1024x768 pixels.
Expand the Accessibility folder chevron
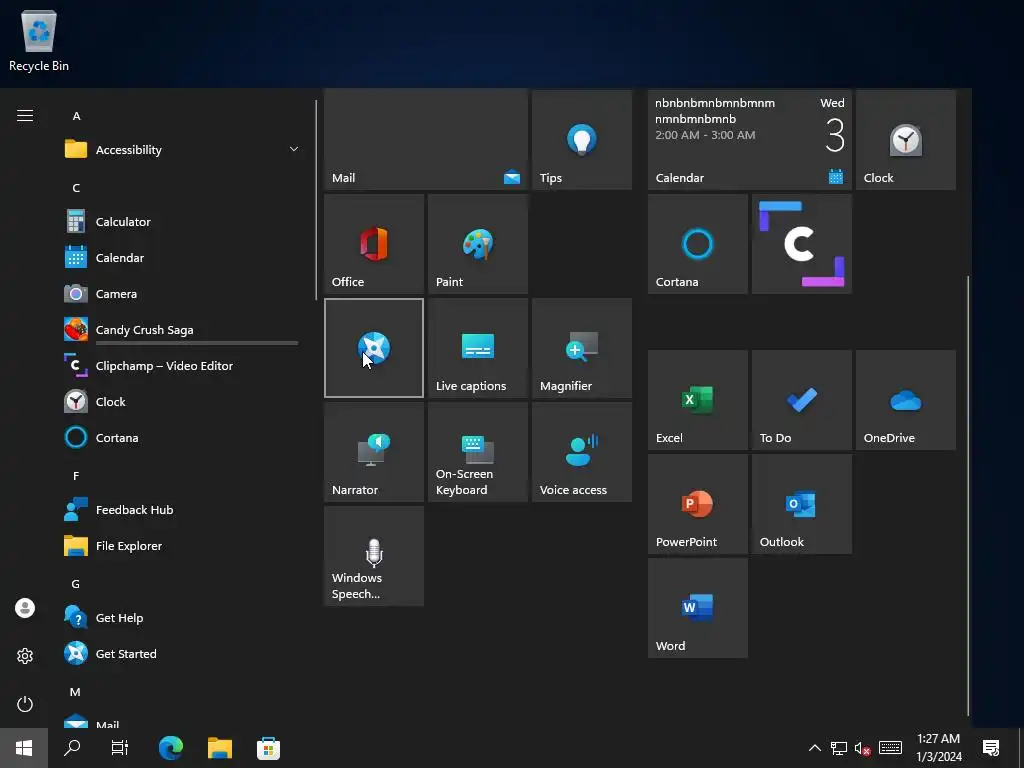[294, 150]
